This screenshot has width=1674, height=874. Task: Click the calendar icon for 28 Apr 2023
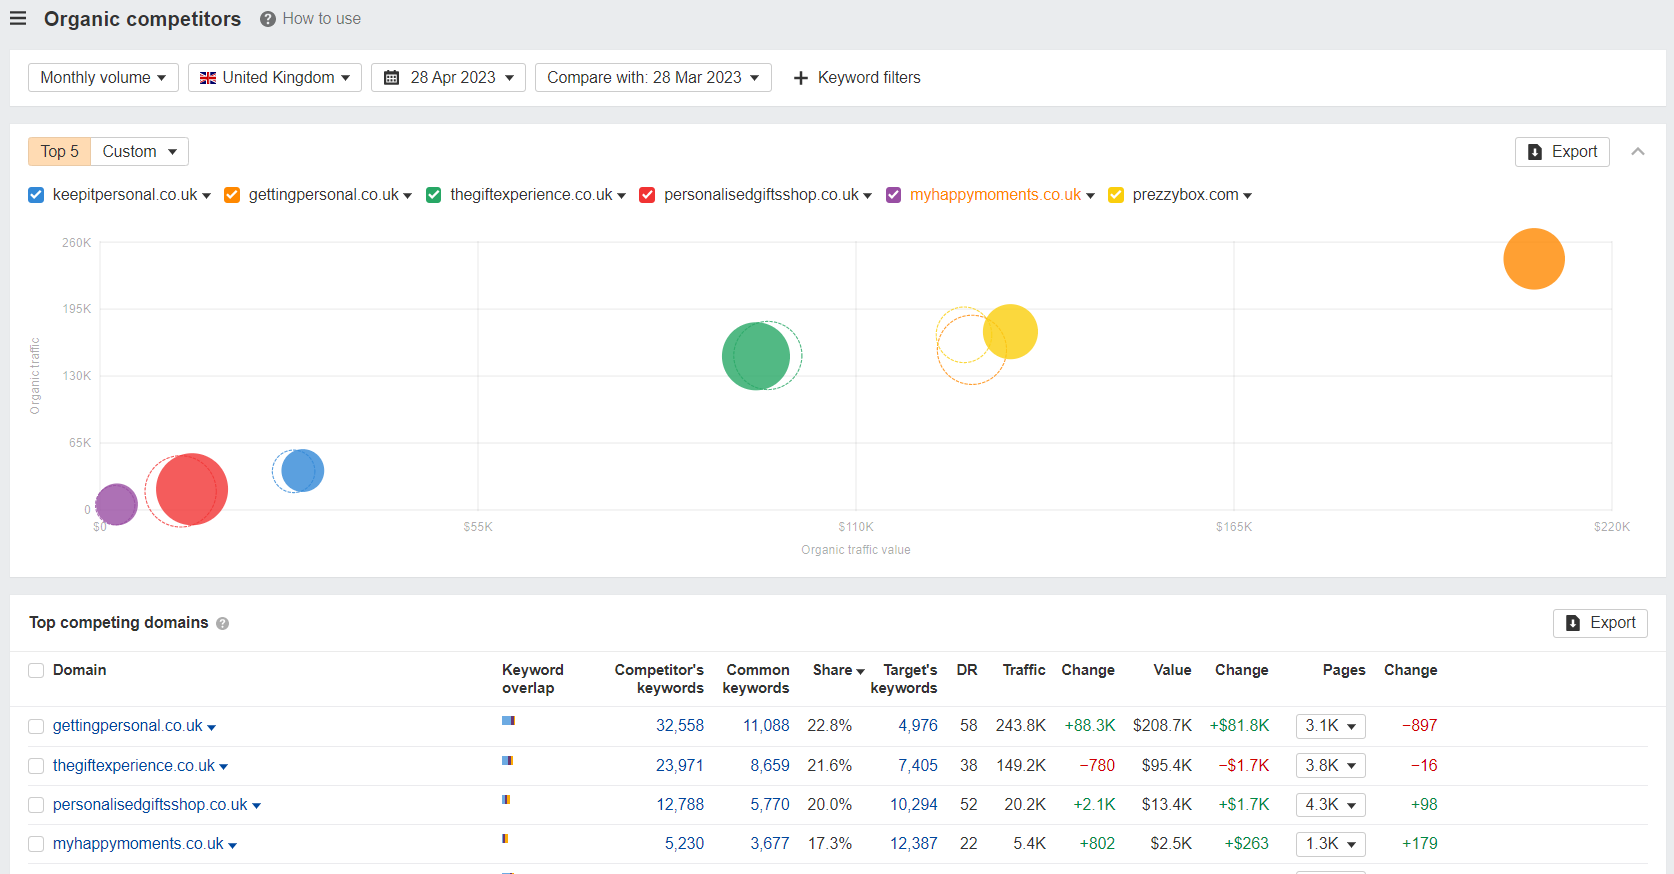coord(392,78)
